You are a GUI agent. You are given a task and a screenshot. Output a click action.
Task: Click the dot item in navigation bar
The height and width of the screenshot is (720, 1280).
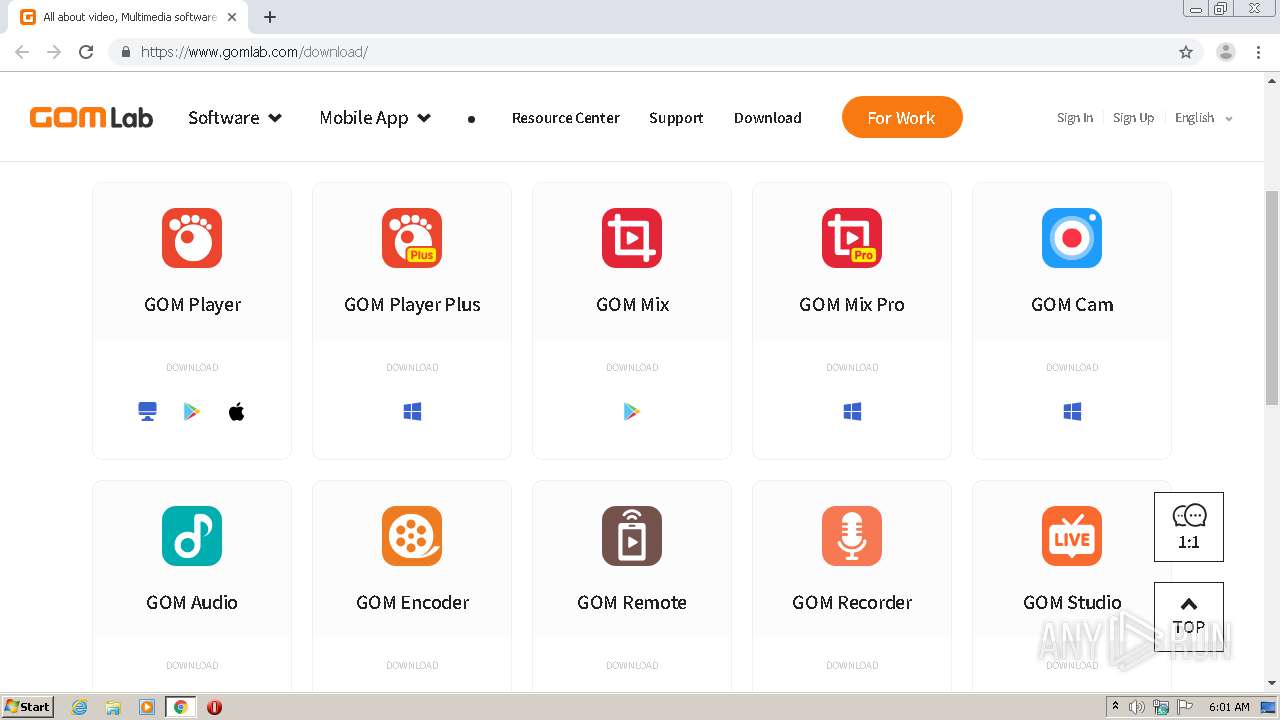tap(472, 119)
